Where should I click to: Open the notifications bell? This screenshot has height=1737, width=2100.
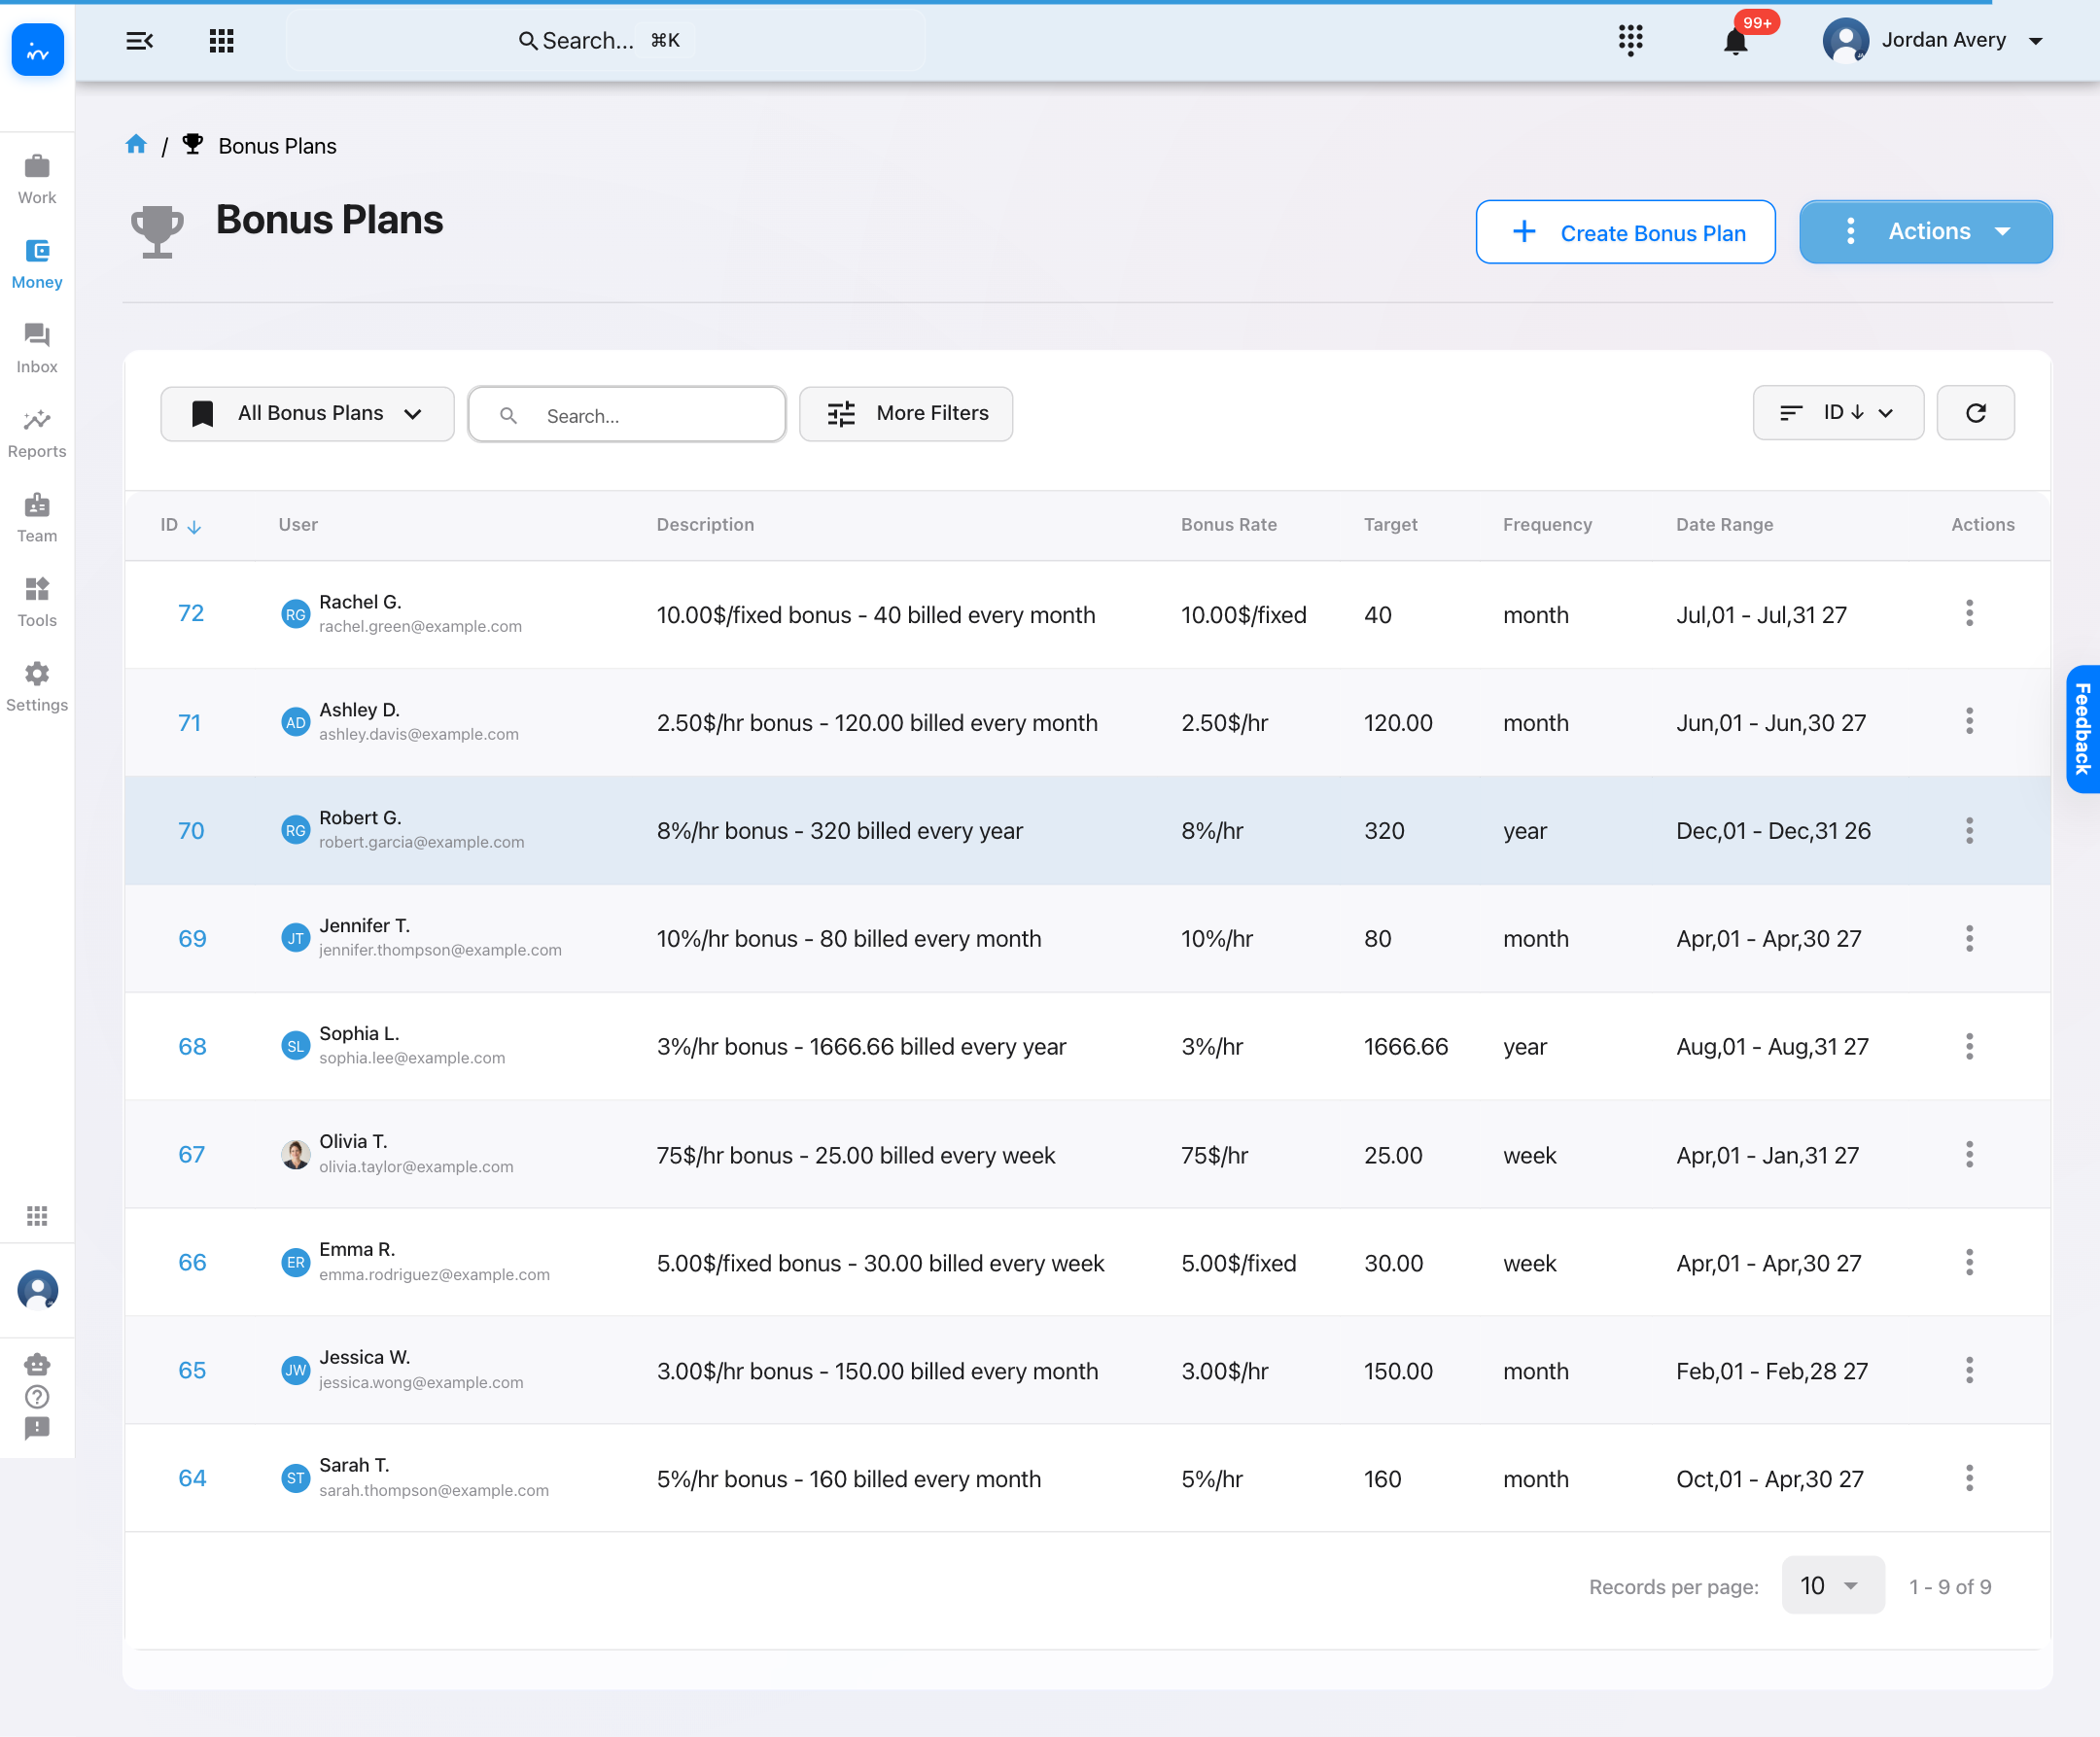1735,41
